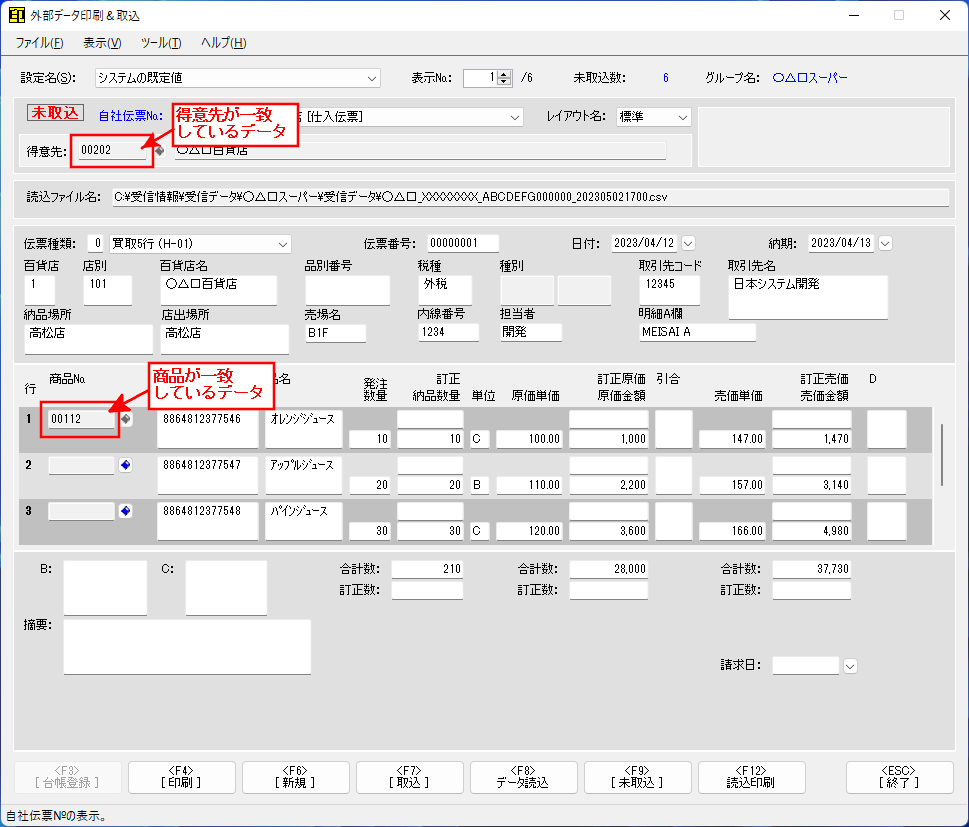Click 原価金額 2,200 in row 2
The image size is (969, 827).
(609, 485)
